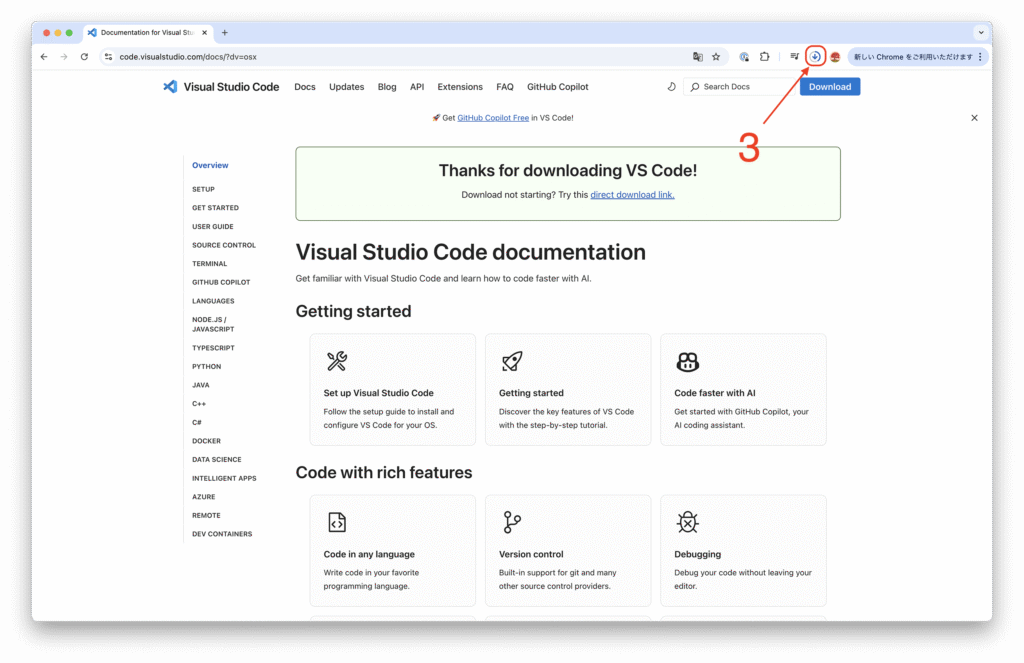Go to the Blog menu item

click(x=387, y=87)
